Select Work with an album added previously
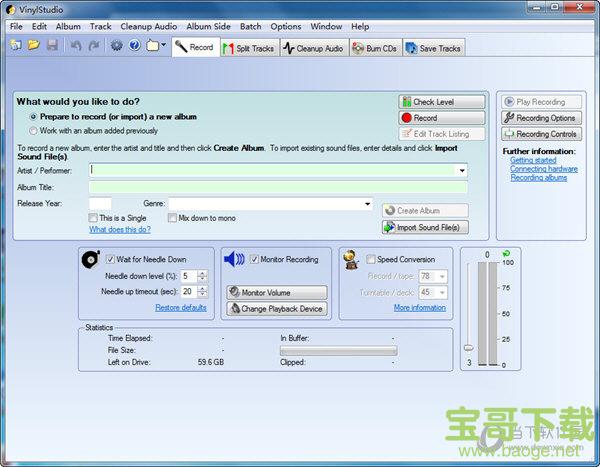Image resolution: width=600 pixels, height=467 pixels. click(x=33, y=130)
